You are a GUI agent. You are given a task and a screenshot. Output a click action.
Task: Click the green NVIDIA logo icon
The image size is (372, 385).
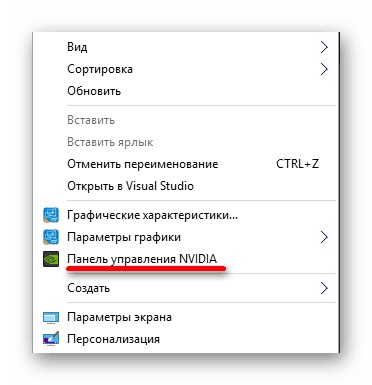pyautogui.click(x=51, y=259)
